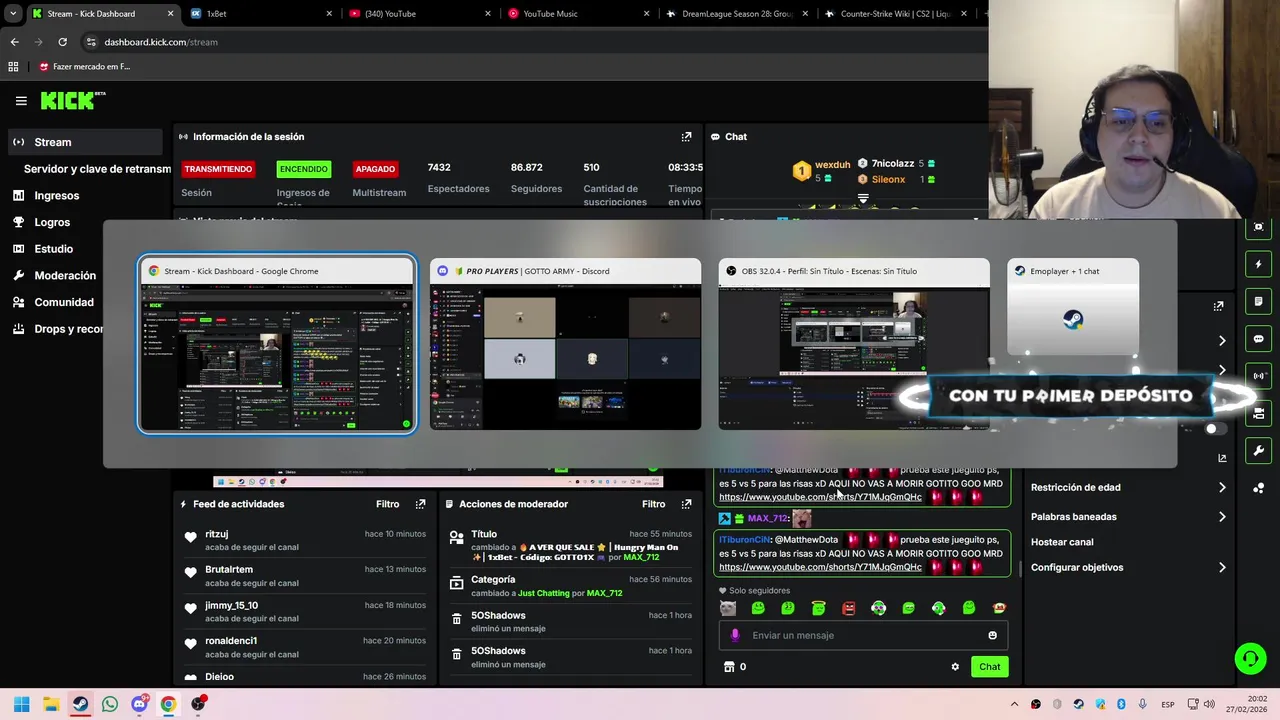Switch to the (340) YouTube tab

419,14
